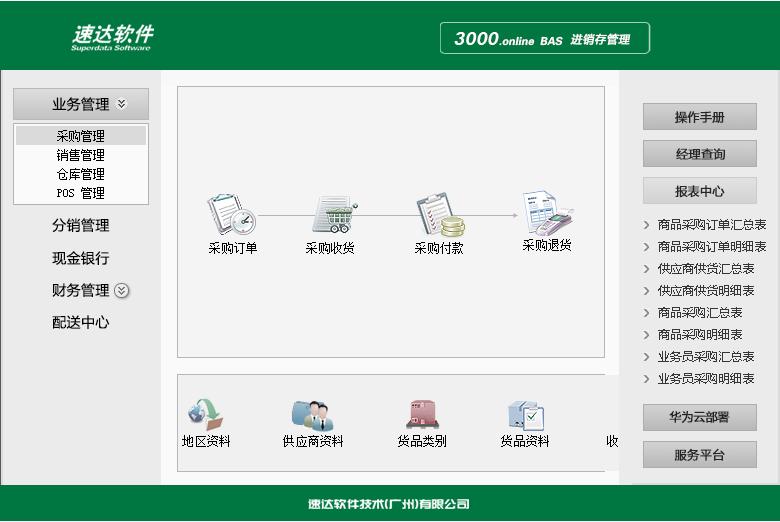The image size is (780, 522).
Task: Expand arrow beside 商品采购订单明细表
Action: (x=646, y=247)
